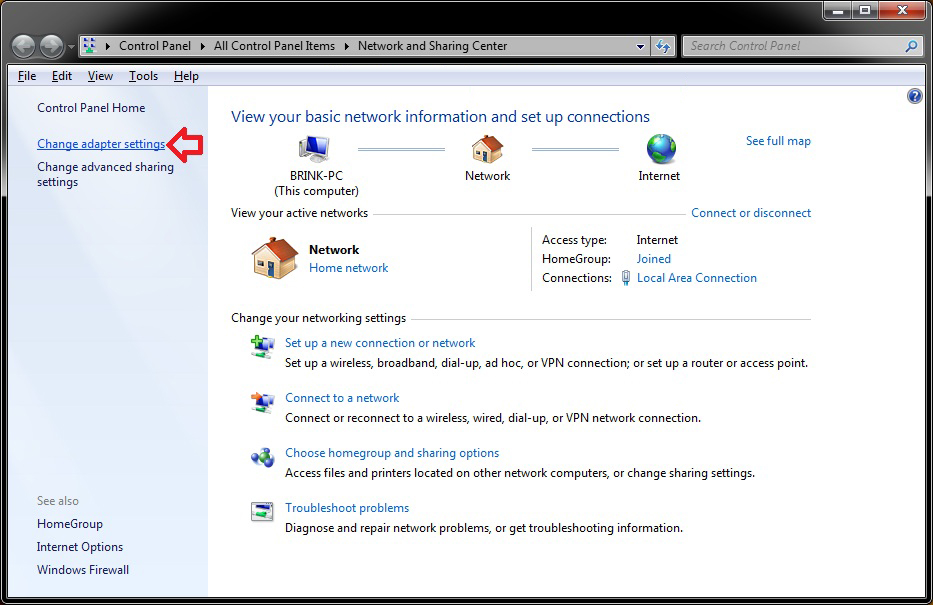Open Windows Firewall from See also
Image resolution: width=933 pixels, height=605 pixels.
[x=83, y=570]
